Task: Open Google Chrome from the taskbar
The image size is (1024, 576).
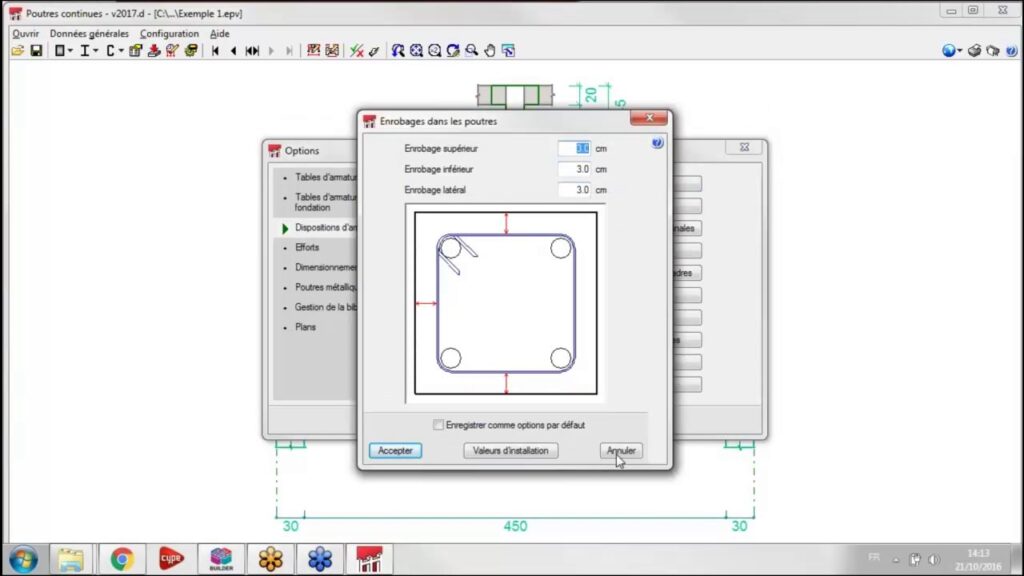Action: (122, 558)
